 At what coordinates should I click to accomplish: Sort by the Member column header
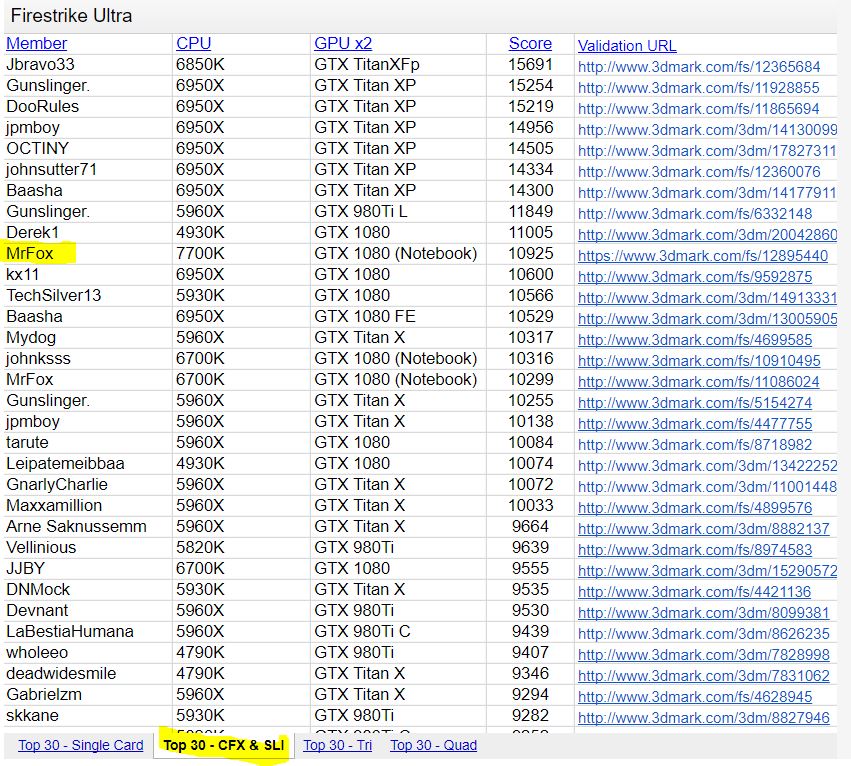click(36, 43)
